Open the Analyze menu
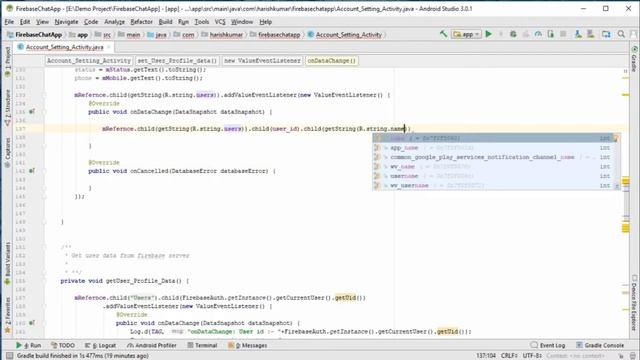 114,22
